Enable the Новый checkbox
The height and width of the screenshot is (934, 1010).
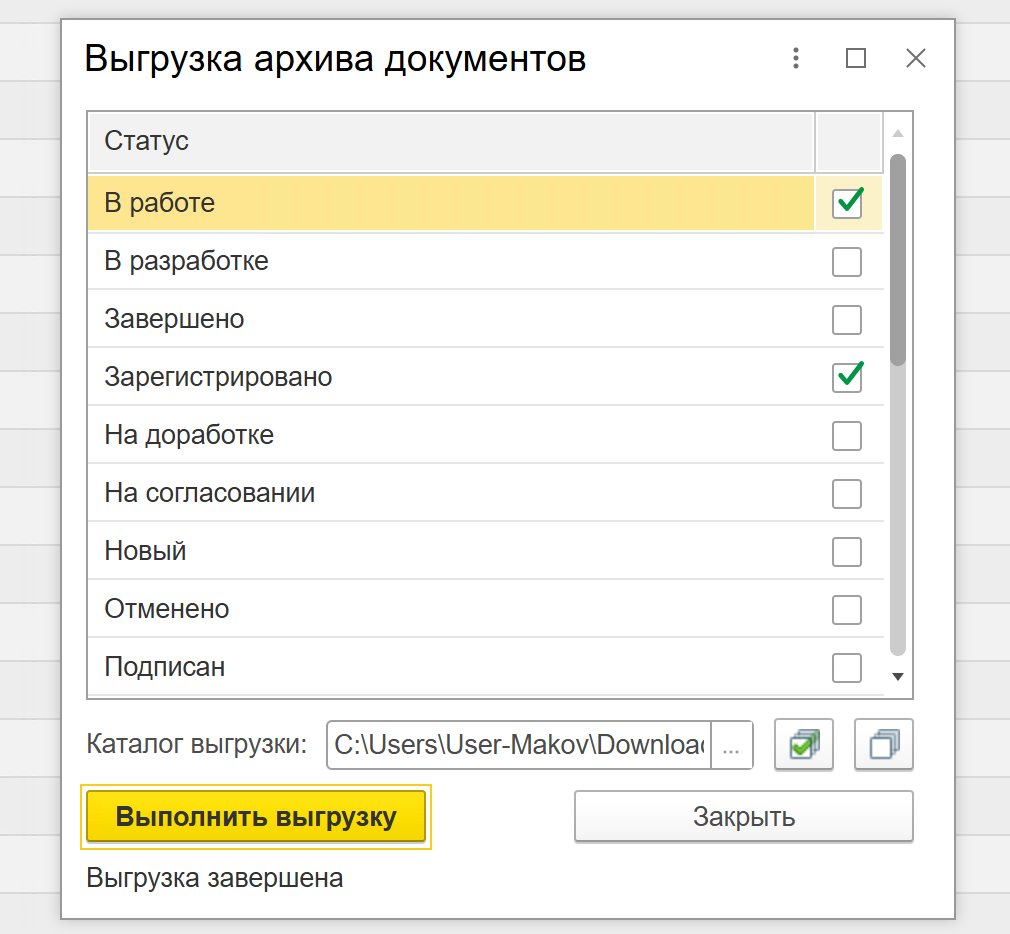pos(847,551)
